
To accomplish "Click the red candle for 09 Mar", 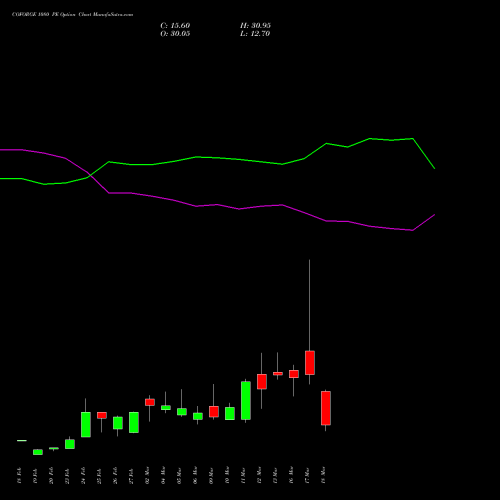I will [214, 411].
